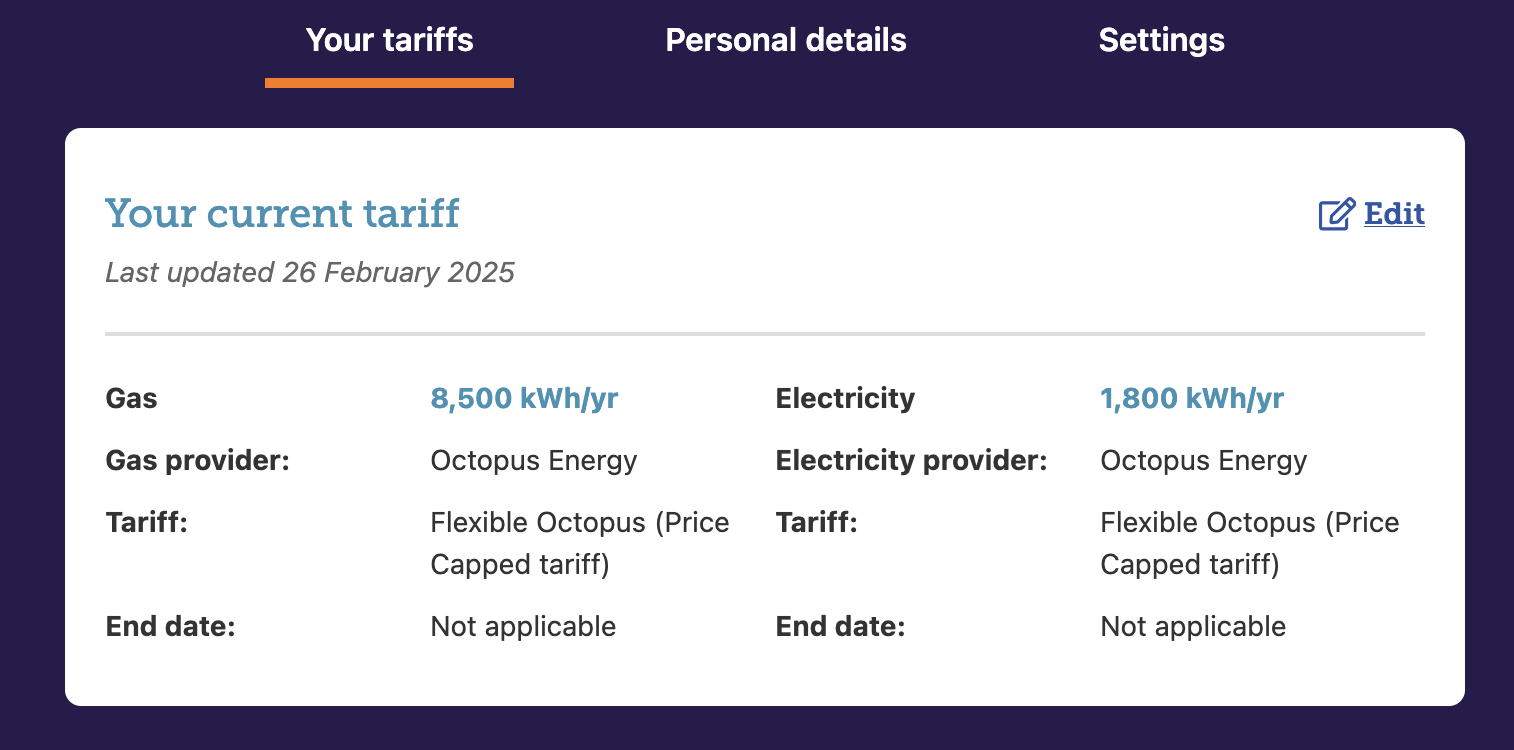Click the Edit link text
The image size is (1514, 750).
[x=1394, y=214]
